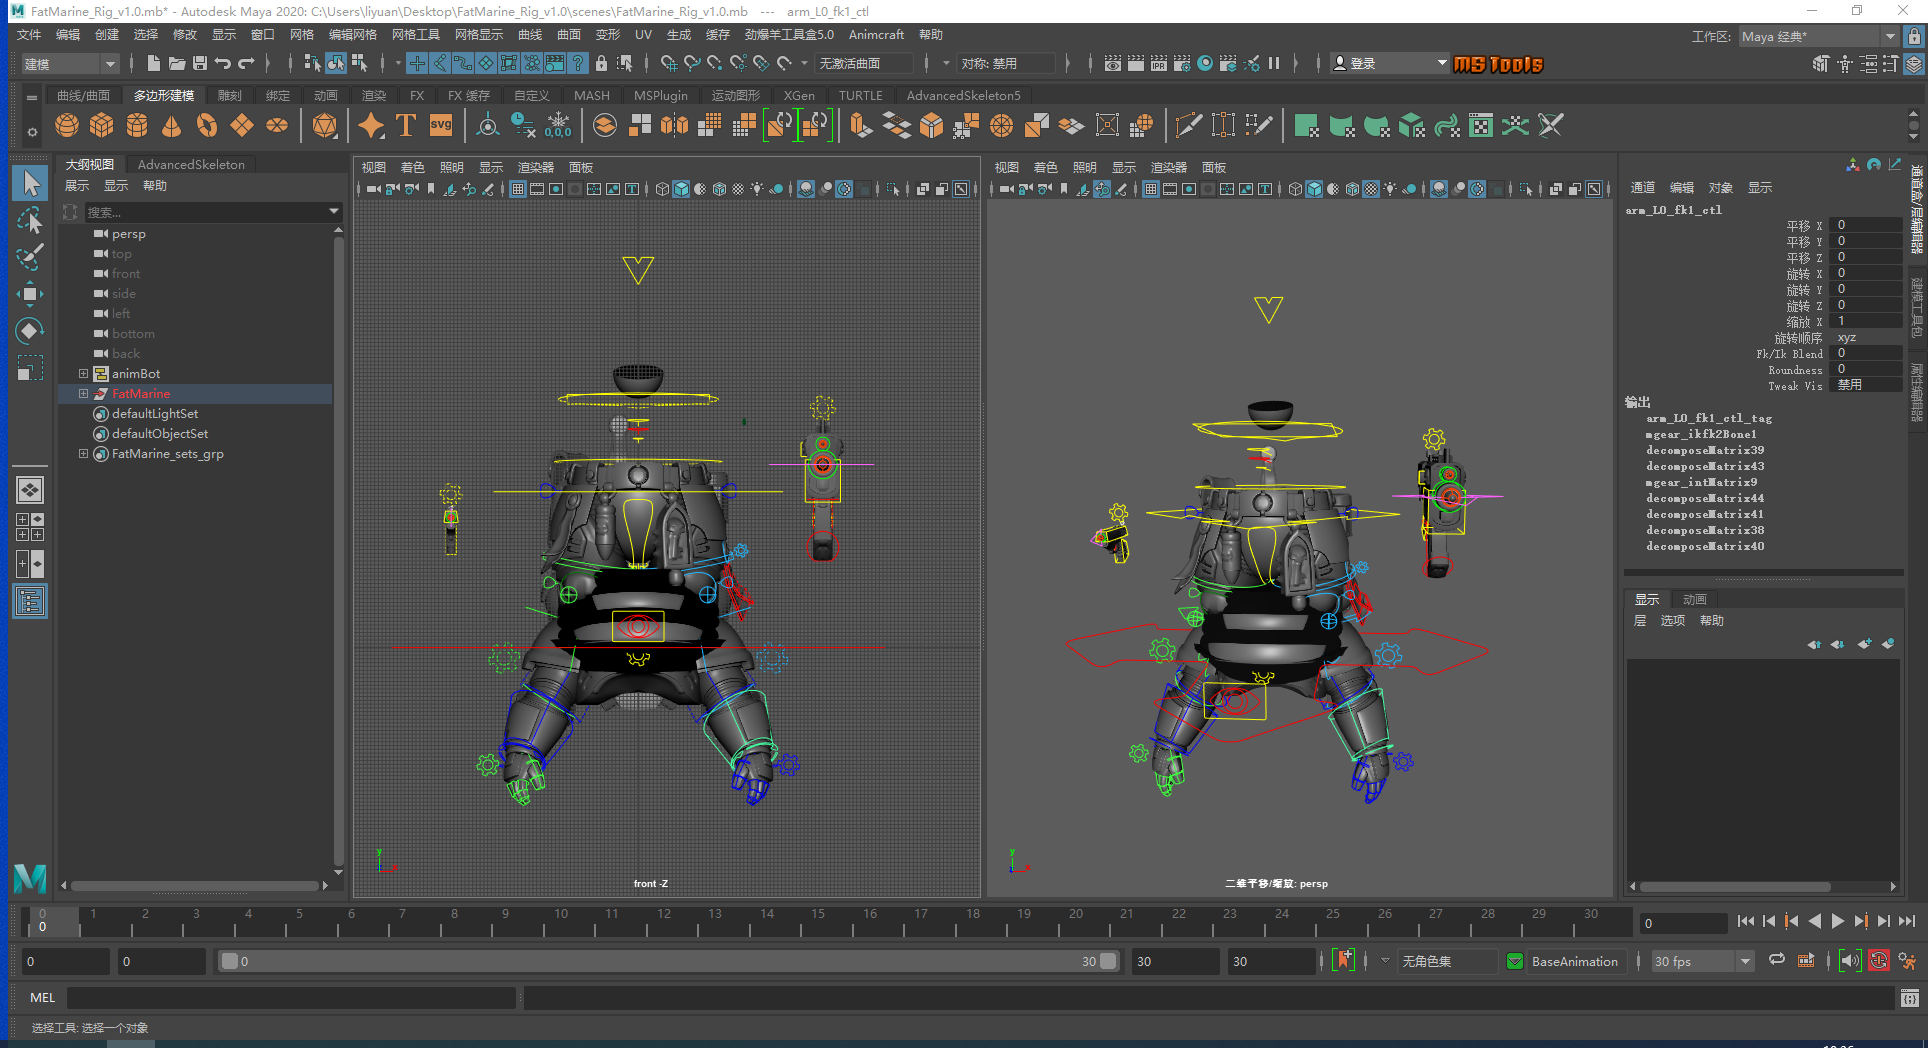Screen dimensions: 1928x1048
Task: Activate the Move tool
Action: point(30,294)
